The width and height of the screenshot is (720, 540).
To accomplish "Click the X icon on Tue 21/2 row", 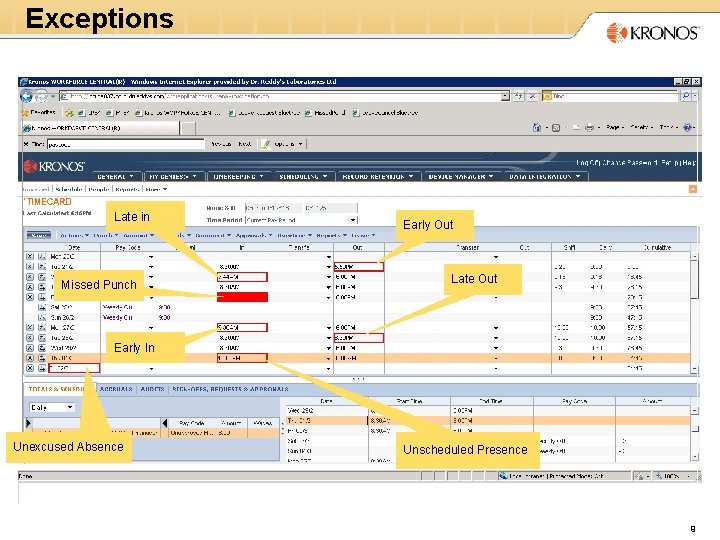I will (x=30, y=267).
